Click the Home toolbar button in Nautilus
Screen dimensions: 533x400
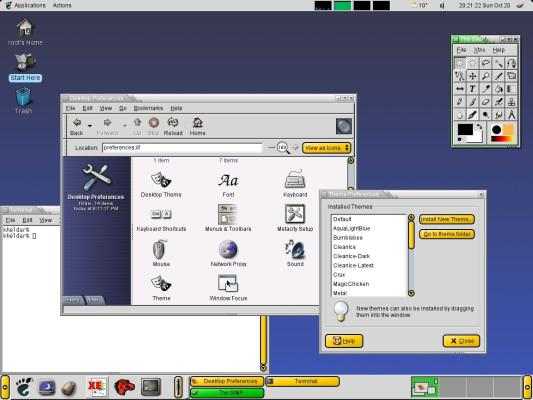[197, 126]
